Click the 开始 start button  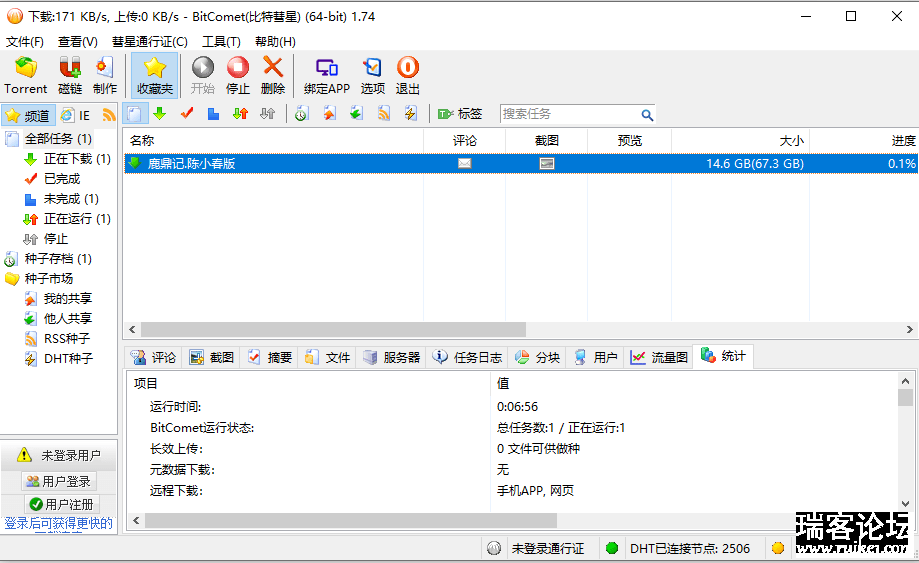coord(203,76)
